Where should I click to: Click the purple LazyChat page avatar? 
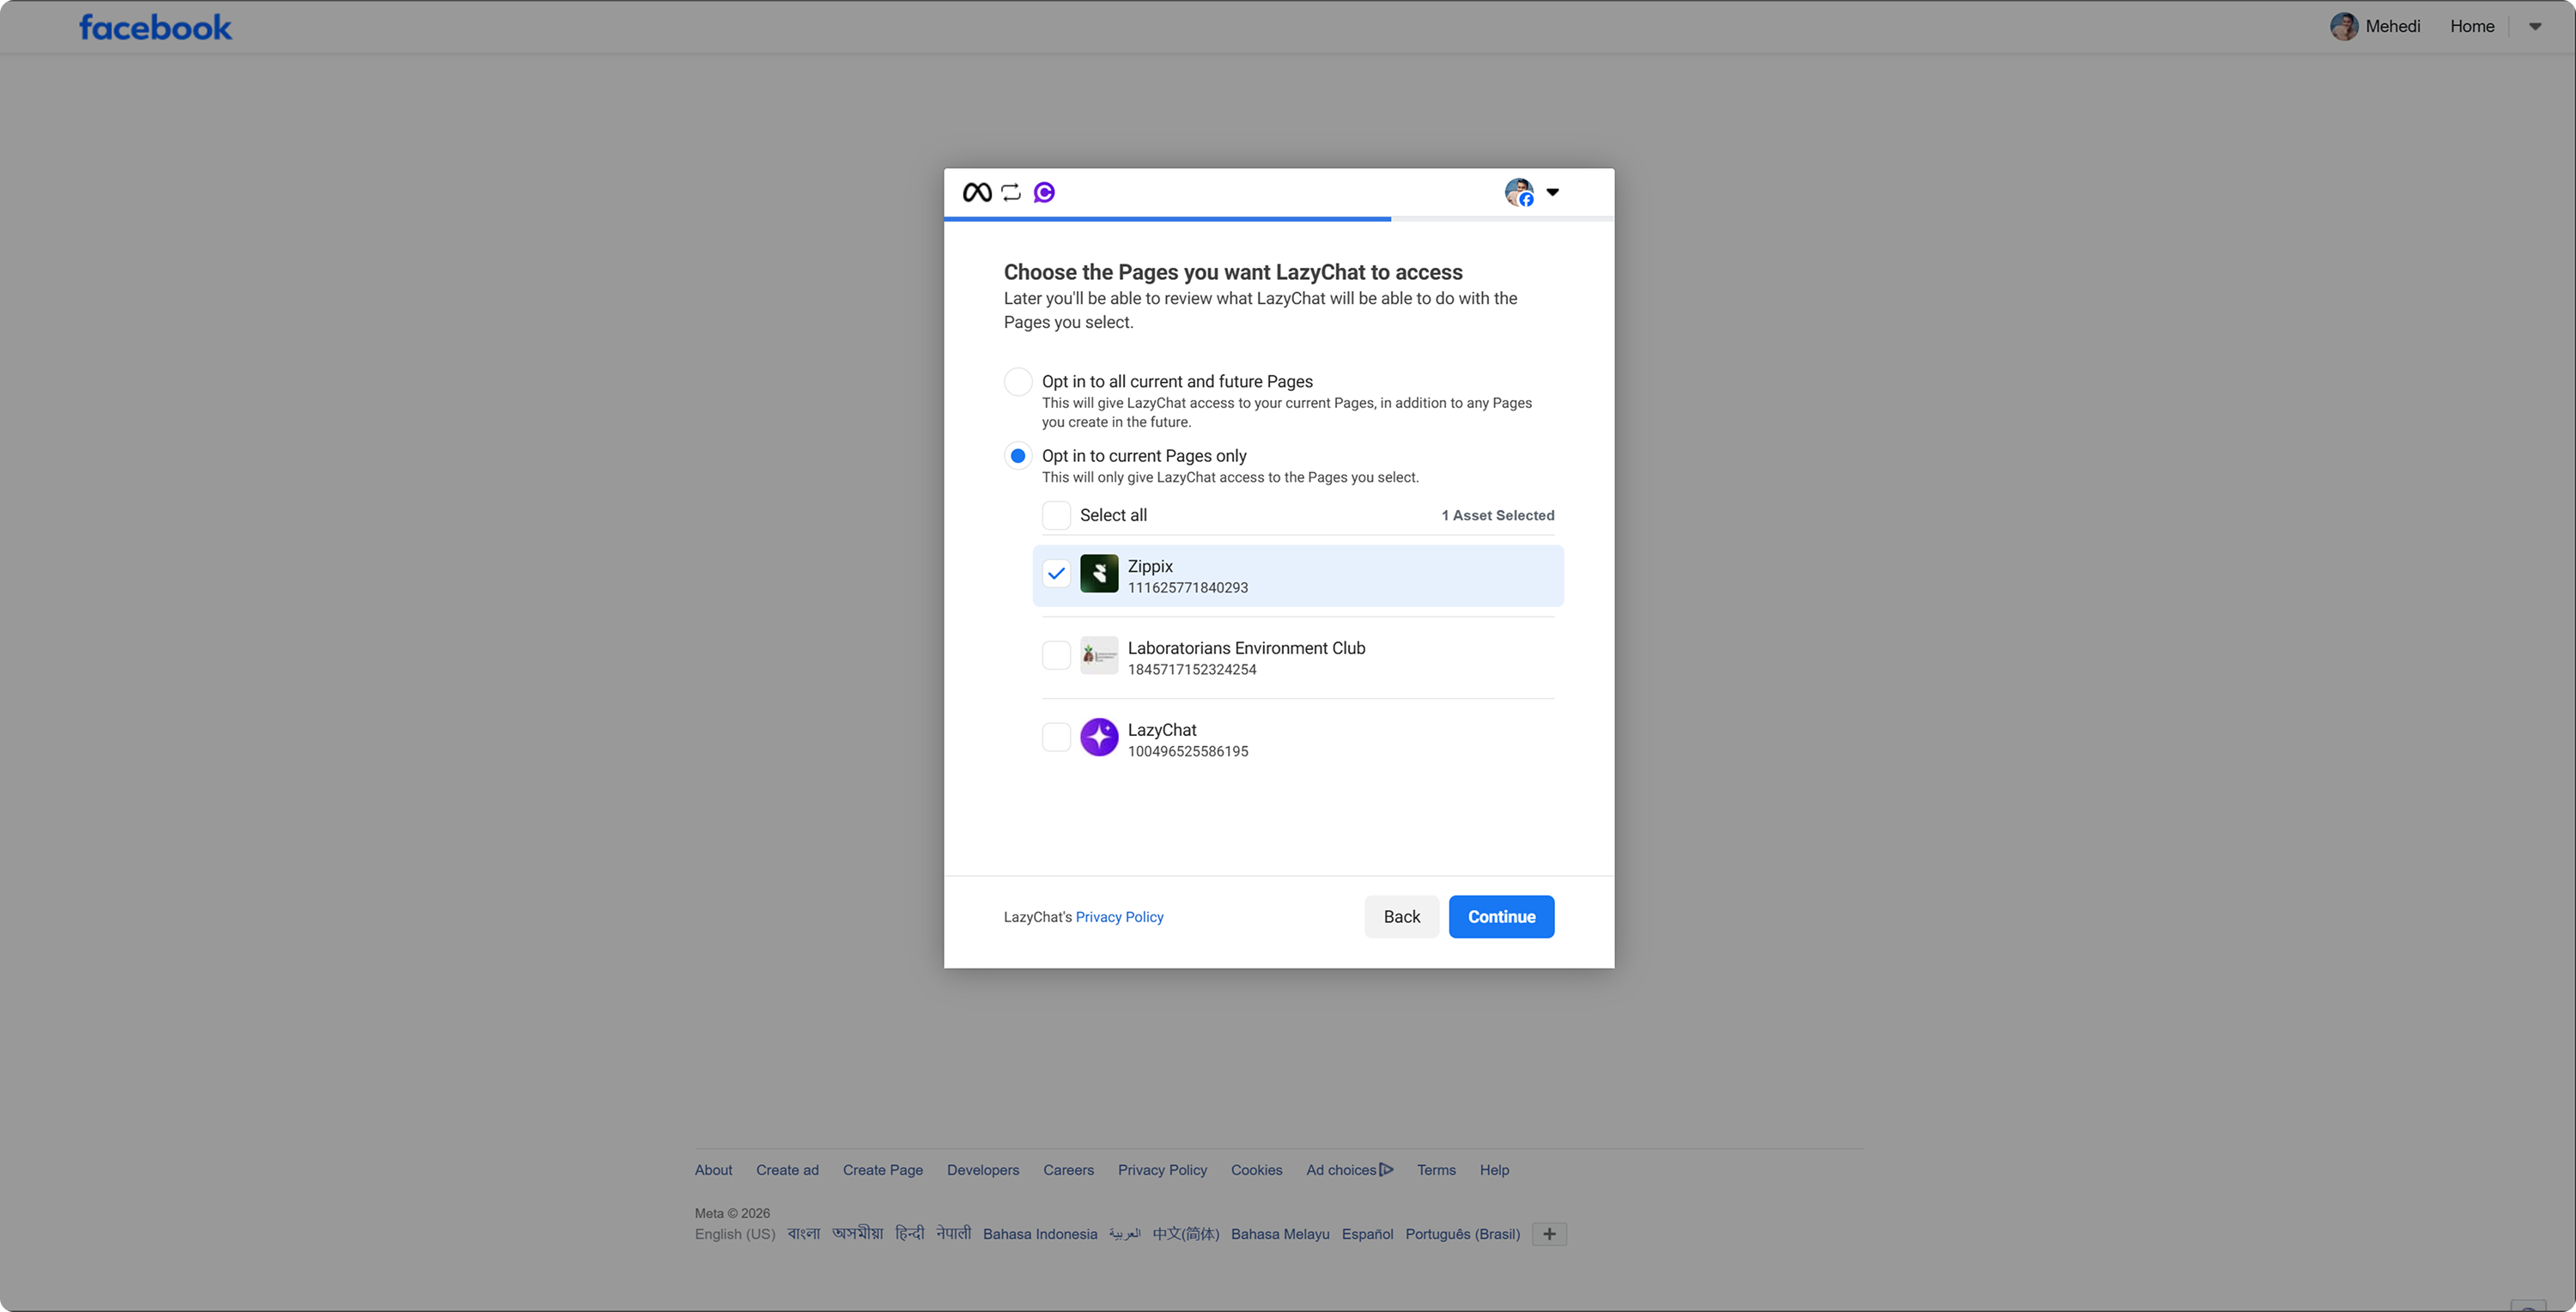click(1099, 738)
